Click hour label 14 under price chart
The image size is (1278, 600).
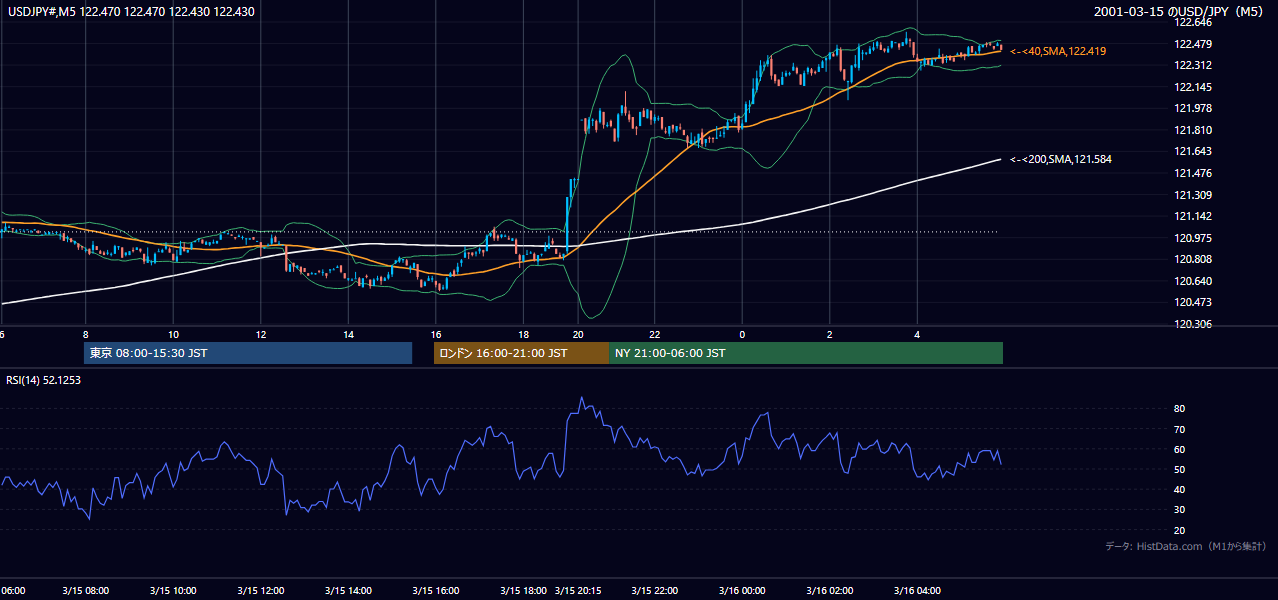point(348,334)
